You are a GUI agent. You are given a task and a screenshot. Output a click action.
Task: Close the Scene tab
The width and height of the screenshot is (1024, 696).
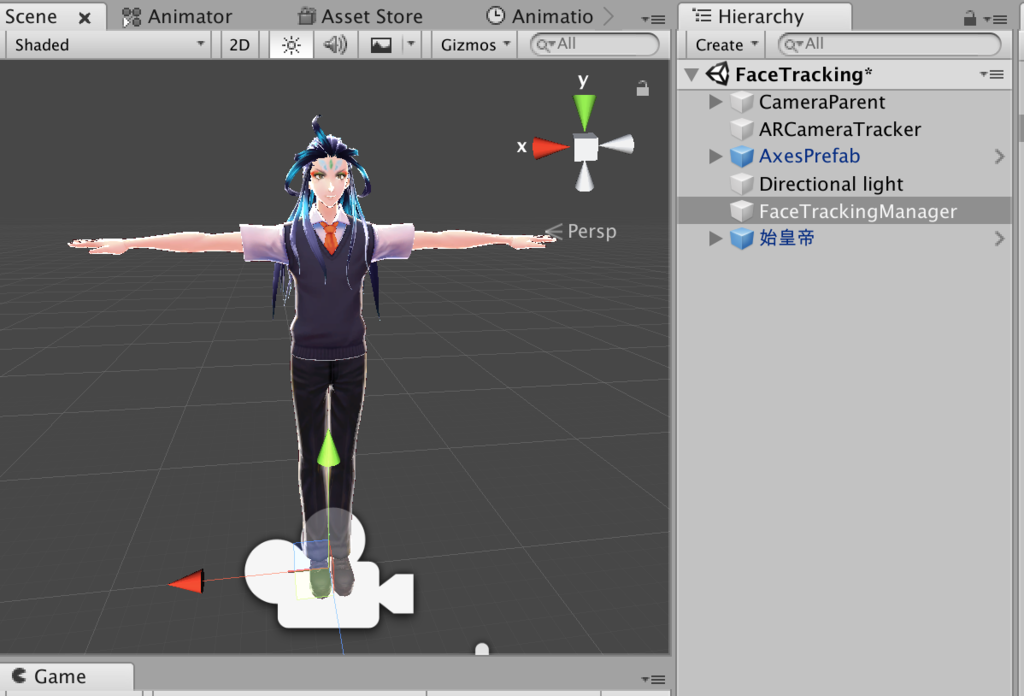[x=85, y=18]
